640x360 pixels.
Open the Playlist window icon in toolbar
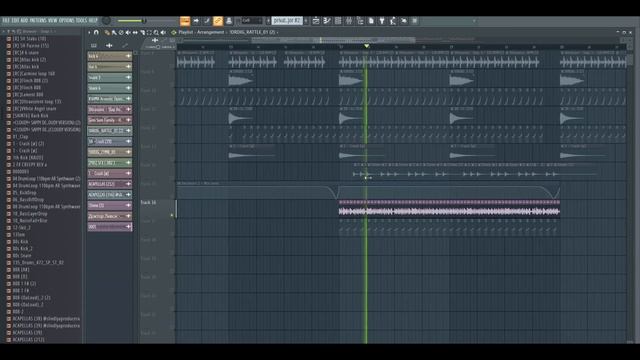click(316, 21)
